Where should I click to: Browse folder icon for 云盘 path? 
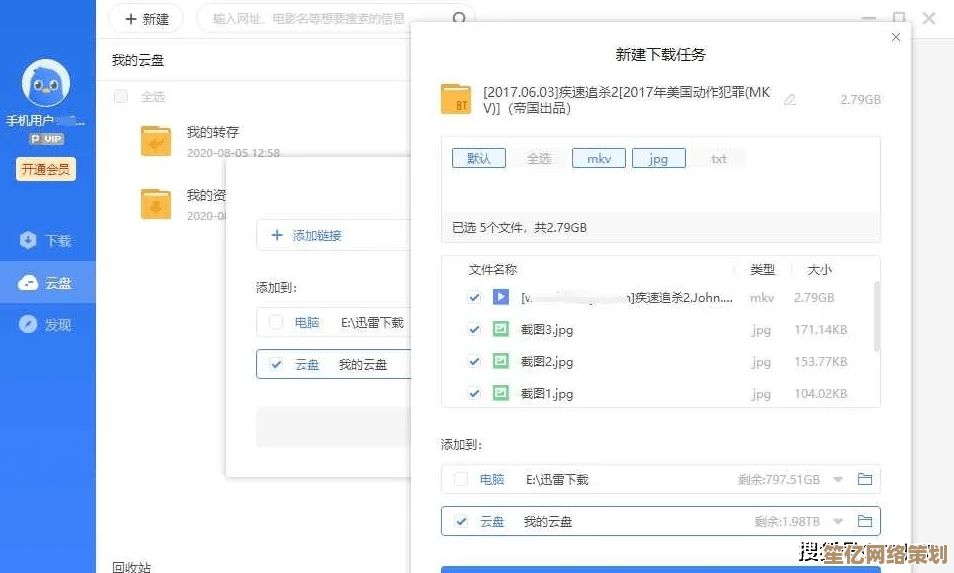pos(865,521)
